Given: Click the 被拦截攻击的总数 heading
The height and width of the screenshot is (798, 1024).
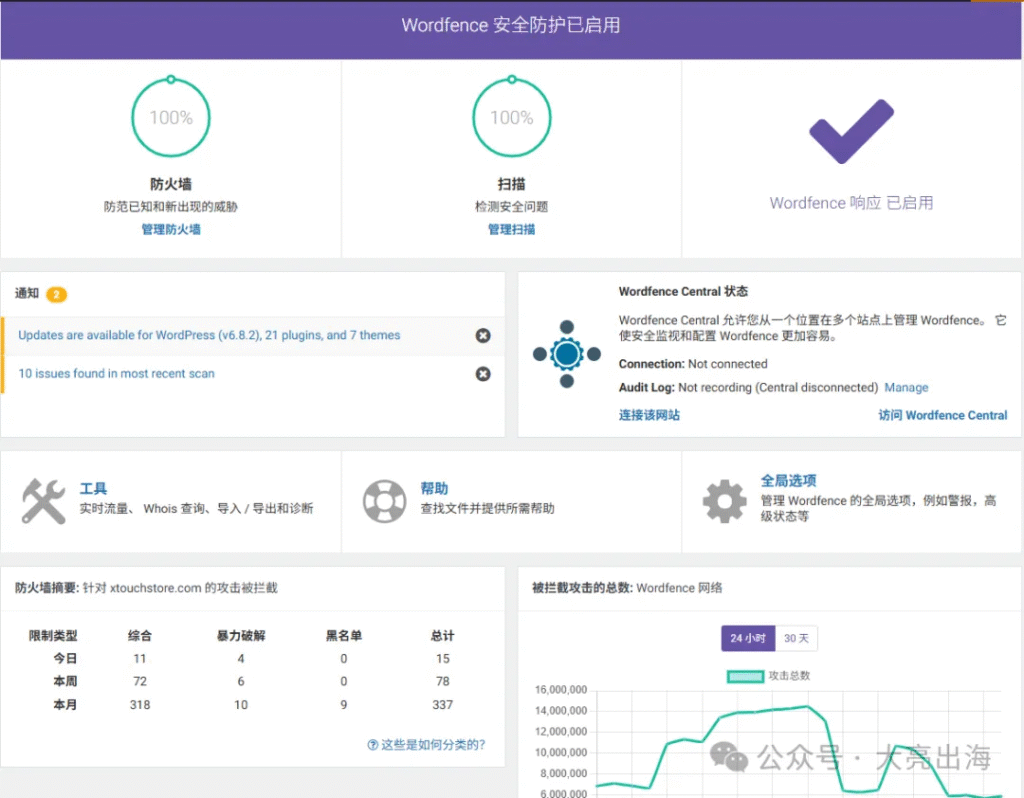Looking at the screenshot, I should 581,588.
